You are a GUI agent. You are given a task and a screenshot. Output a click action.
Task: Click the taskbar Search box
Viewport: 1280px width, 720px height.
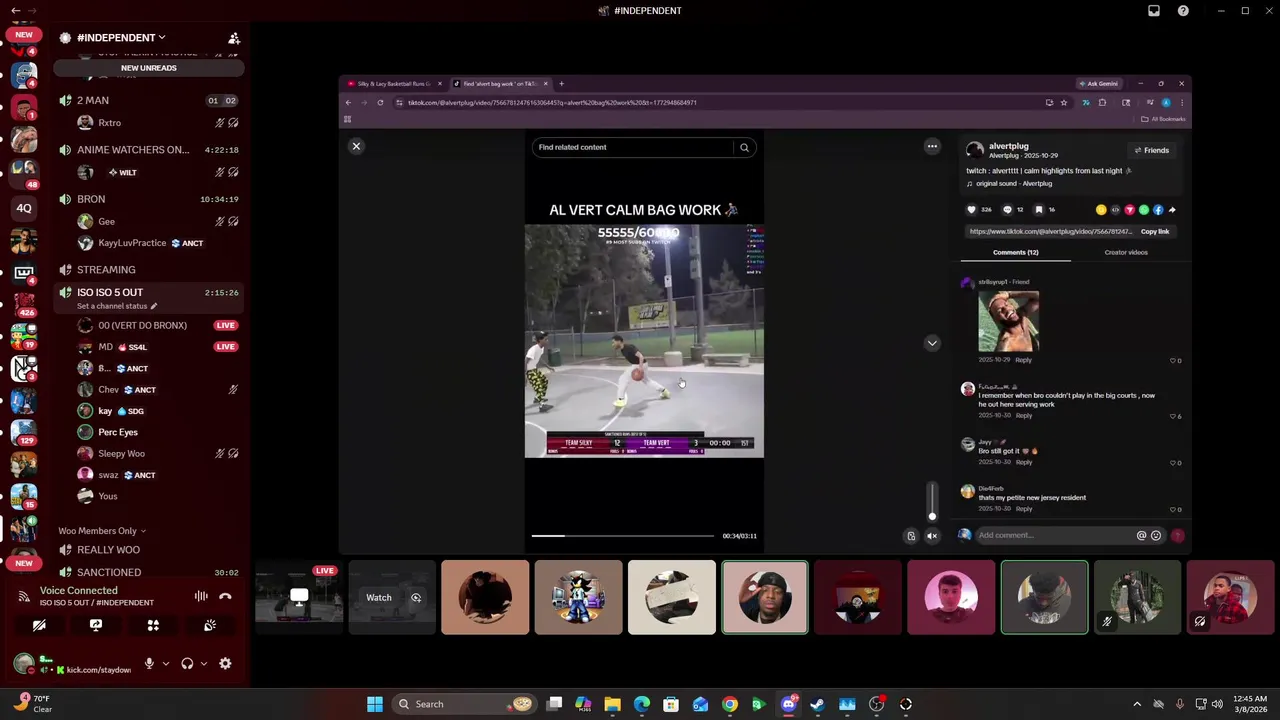(x=465, y=704)
